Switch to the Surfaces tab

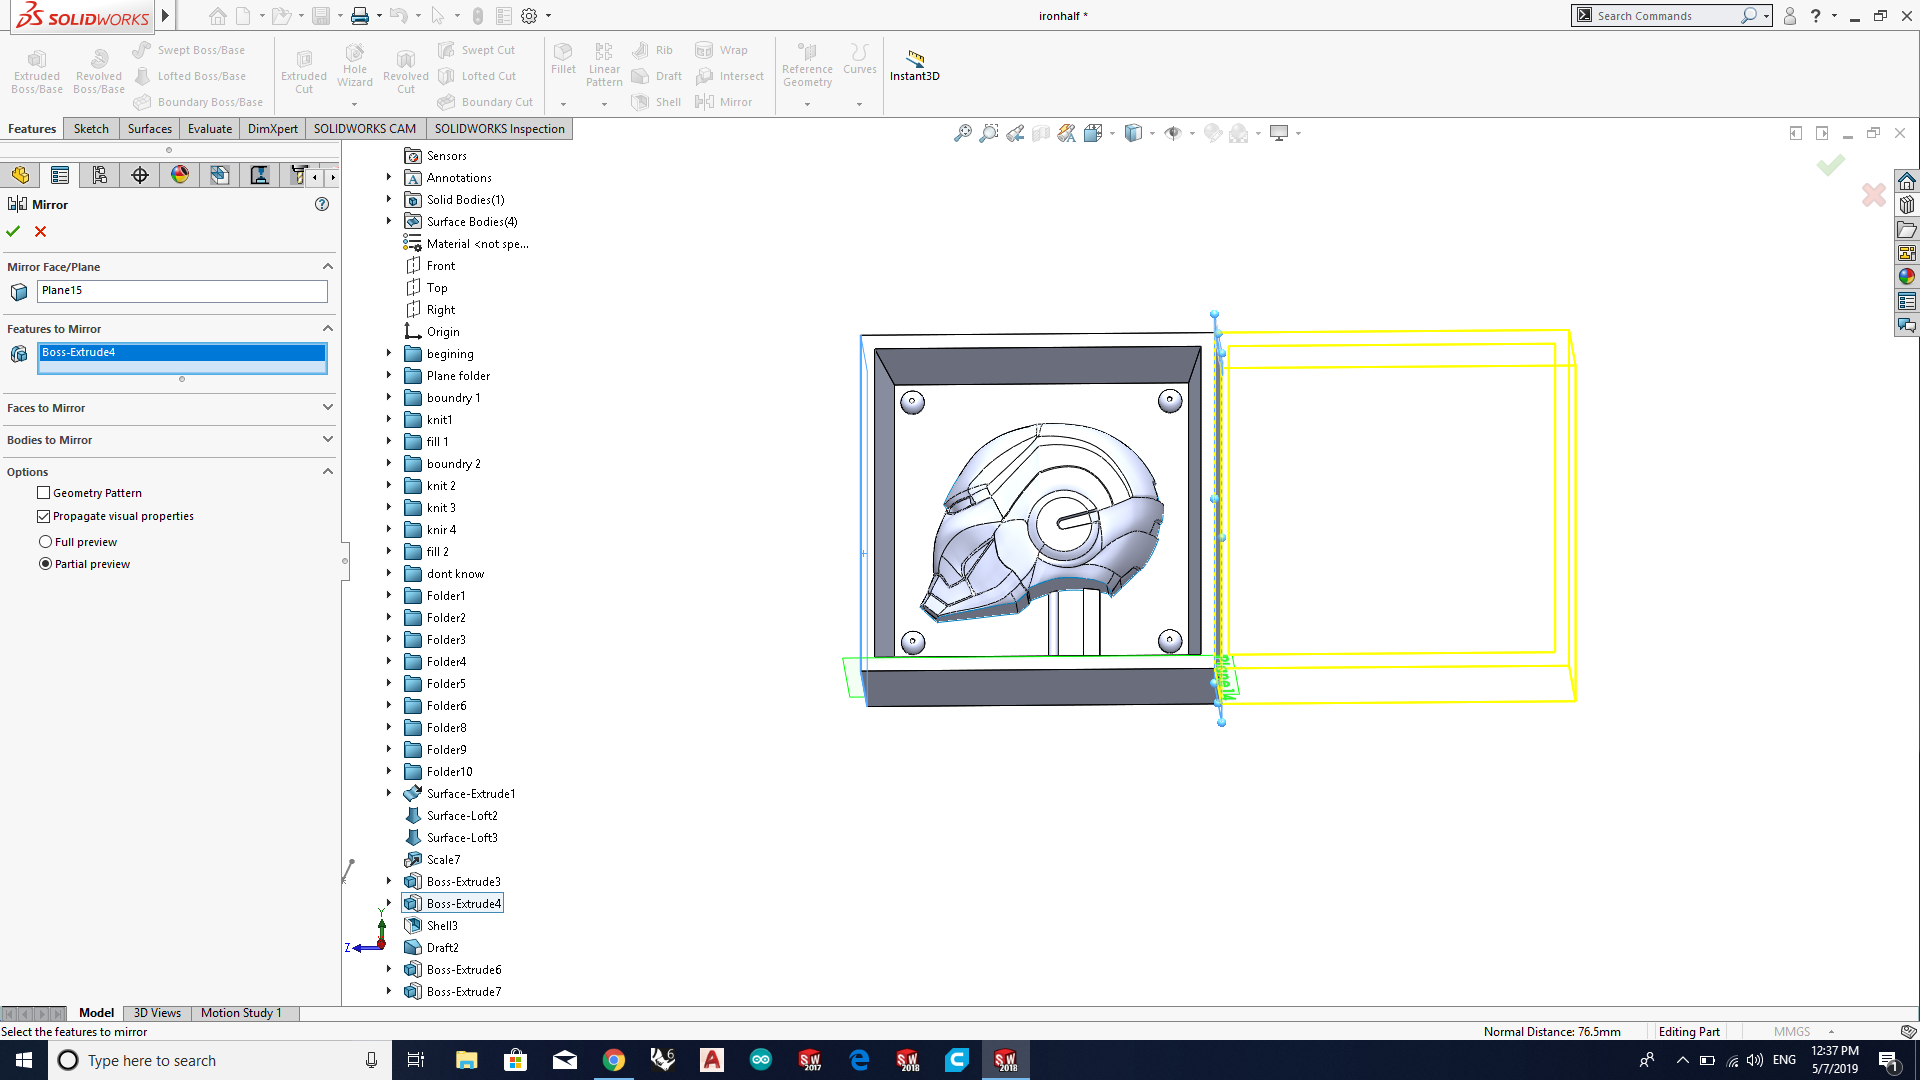coord(149,129)
